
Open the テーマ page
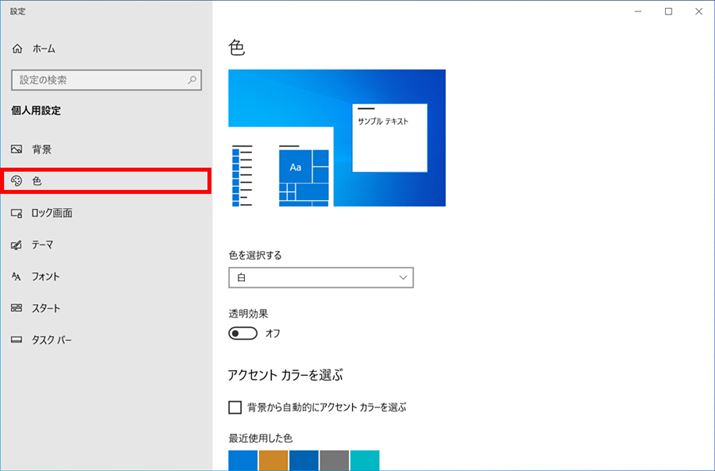[106, 245]
